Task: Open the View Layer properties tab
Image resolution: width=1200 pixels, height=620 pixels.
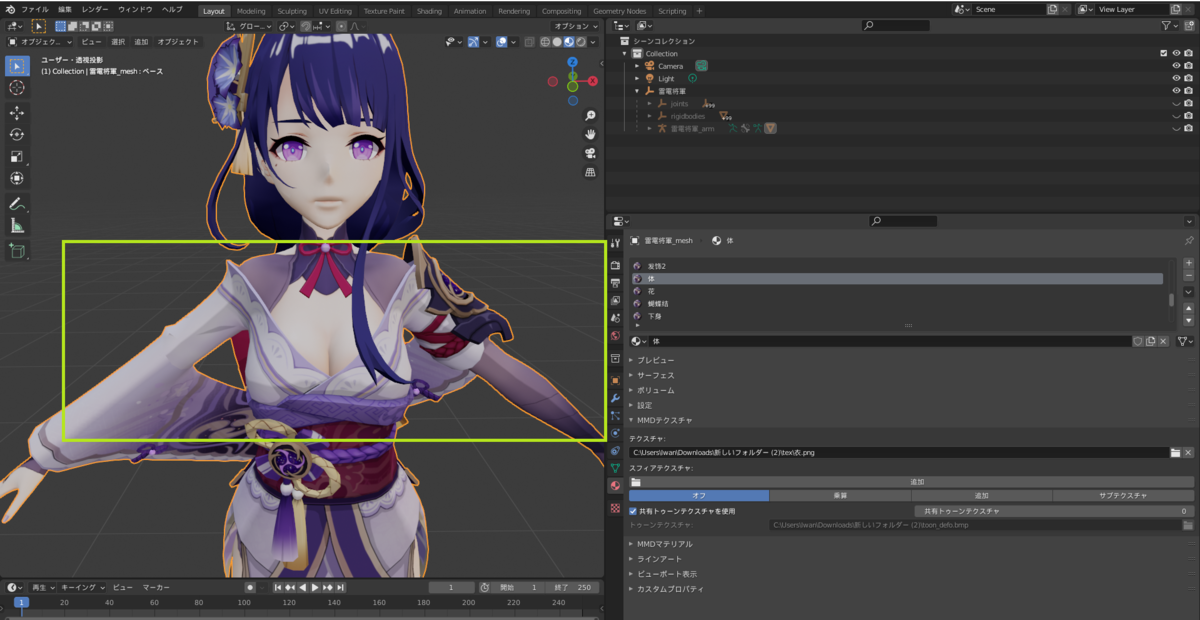Action: 615,300
